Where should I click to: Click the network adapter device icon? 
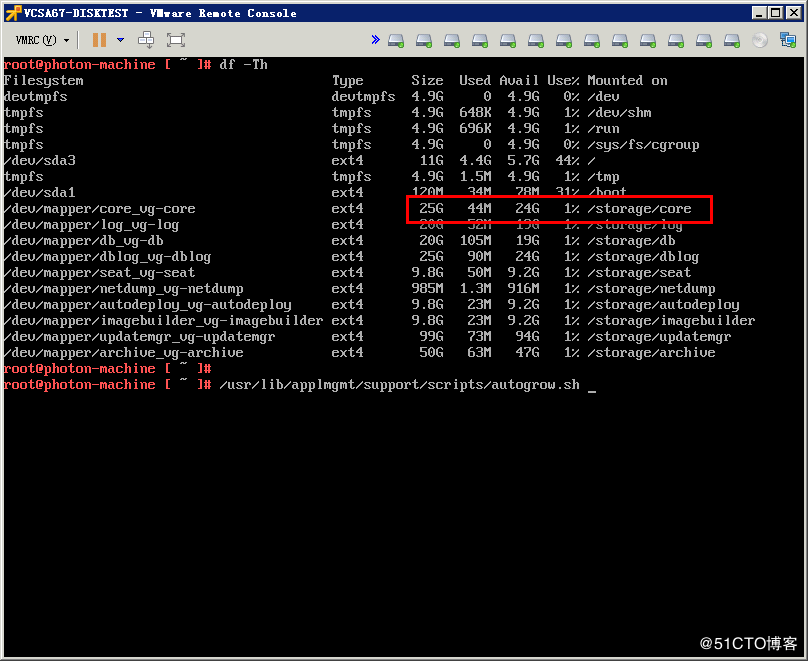click(787, 40)
